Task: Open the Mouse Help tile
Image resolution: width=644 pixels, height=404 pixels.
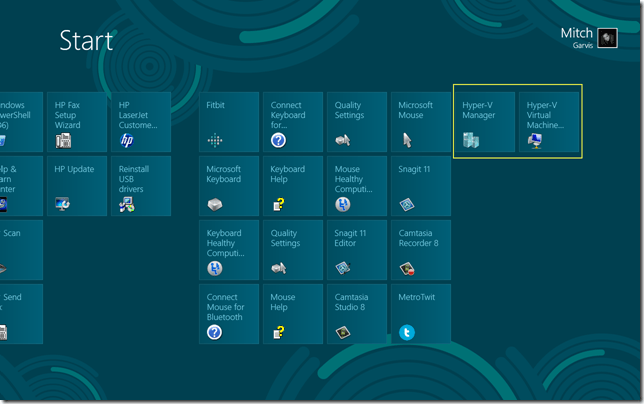Action: [x=293, y=314]
